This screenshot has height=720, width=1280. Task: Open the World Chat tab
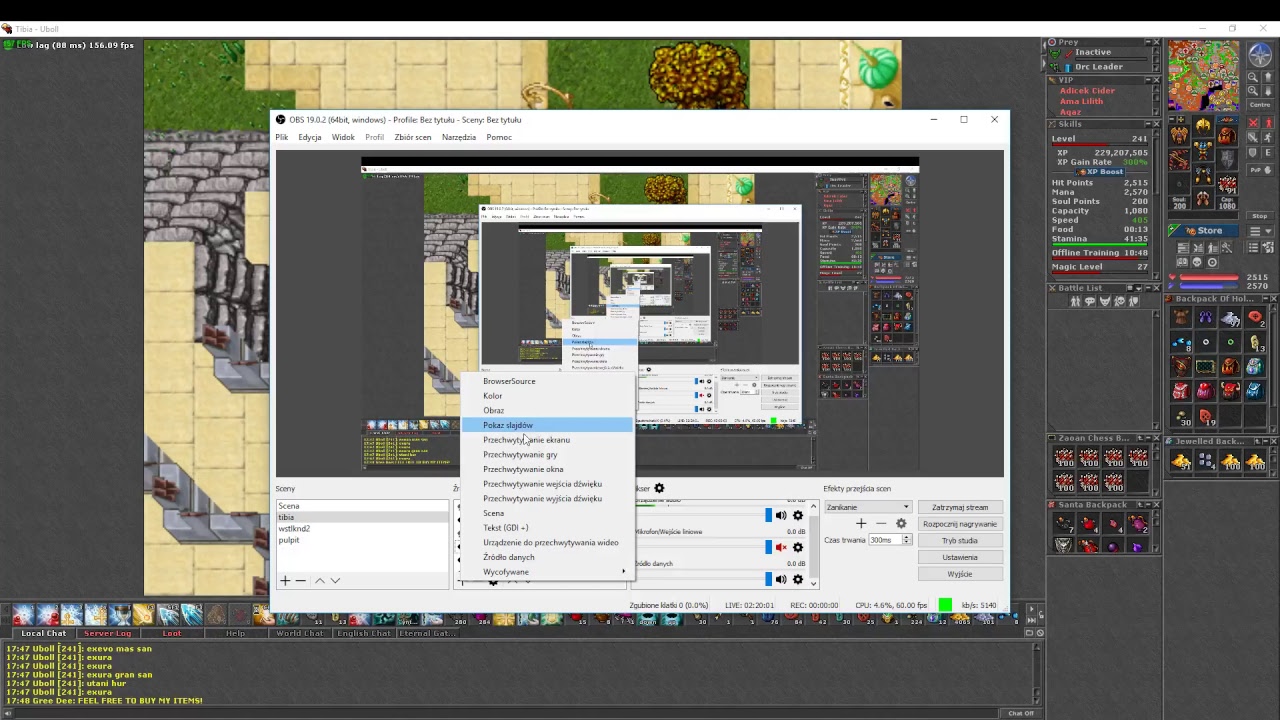tap(300, 633)
